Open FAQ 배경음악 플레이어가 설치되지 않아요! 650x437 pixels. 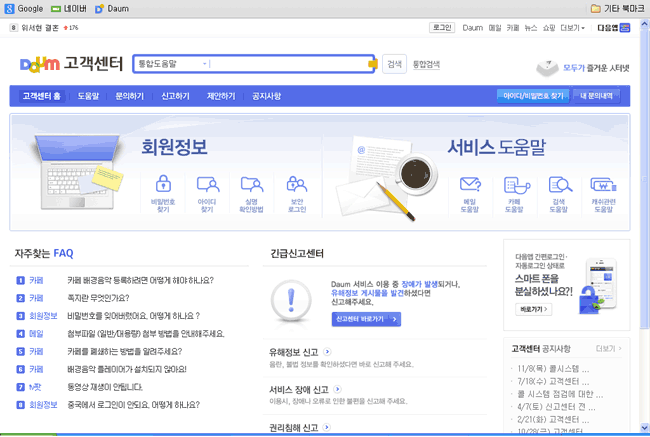[127, 369]
